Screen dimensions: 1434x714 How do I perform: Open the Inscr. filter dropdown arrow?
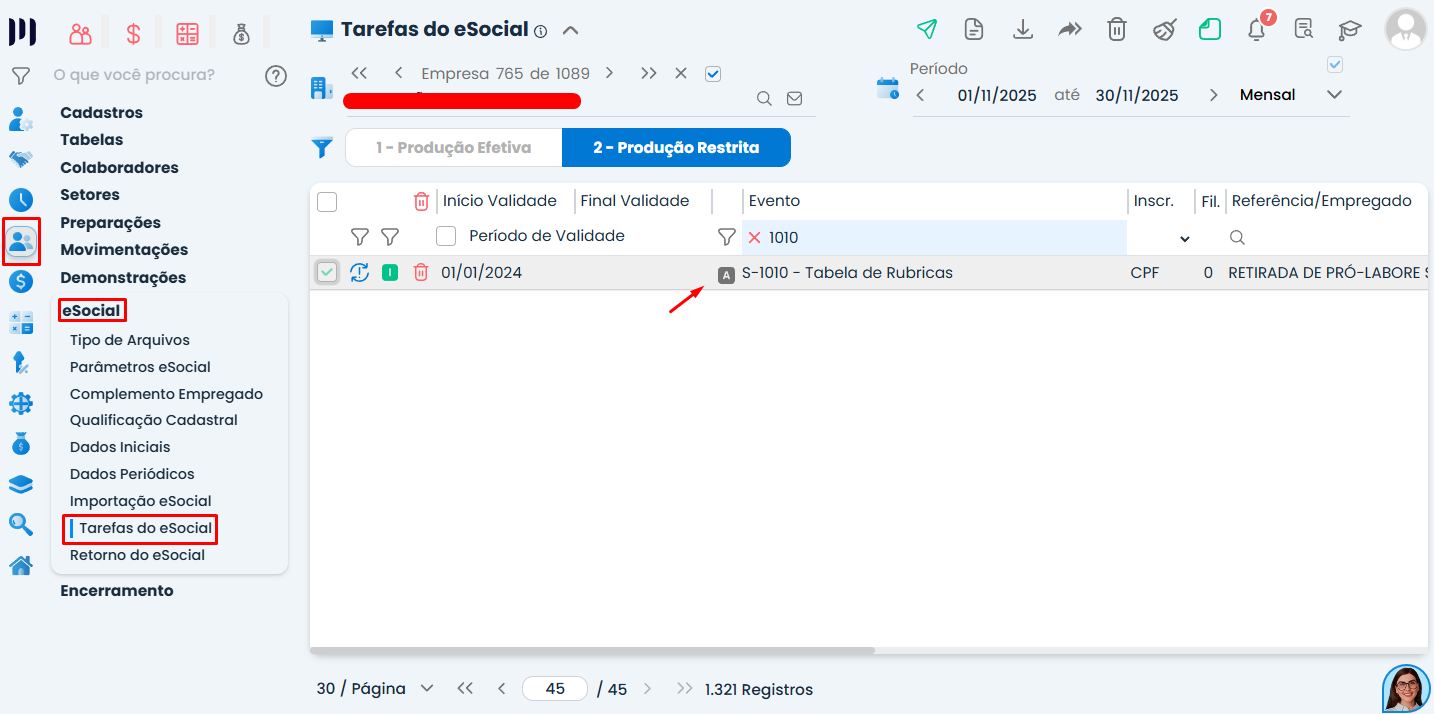(x=1185, y=239)
